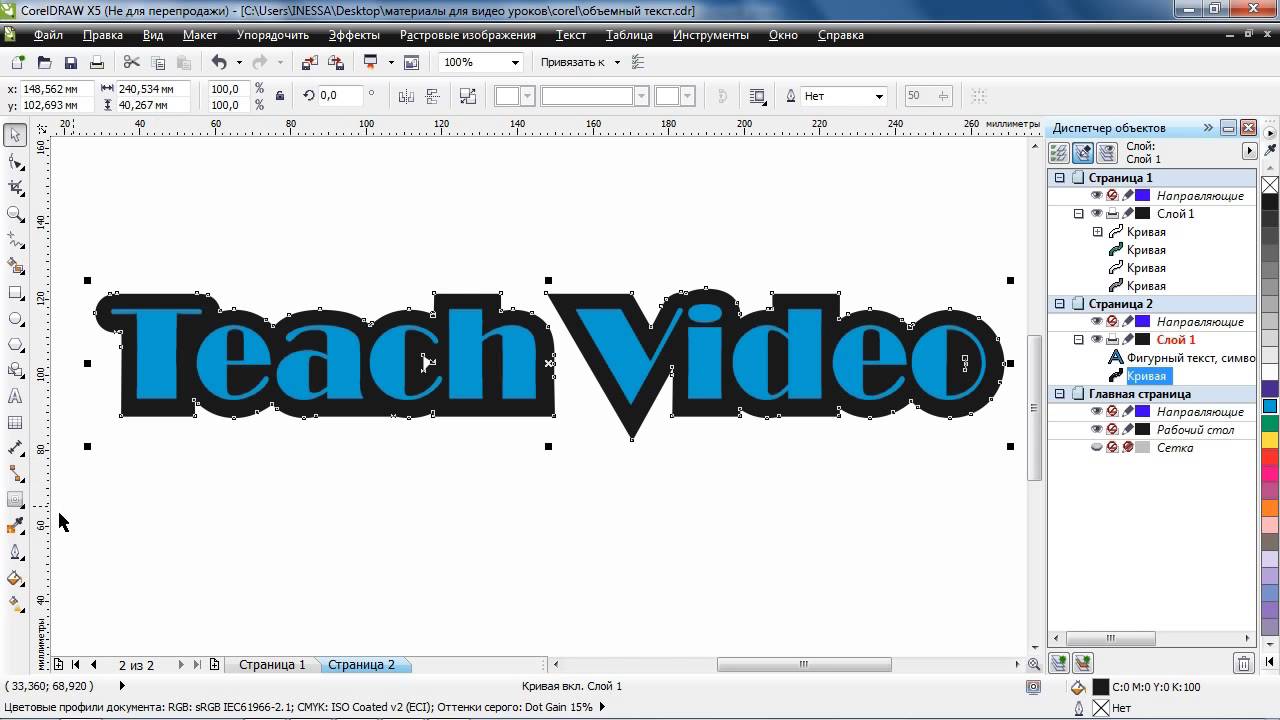
Task: Select the Connector tool
Action: tap(15, 474)
